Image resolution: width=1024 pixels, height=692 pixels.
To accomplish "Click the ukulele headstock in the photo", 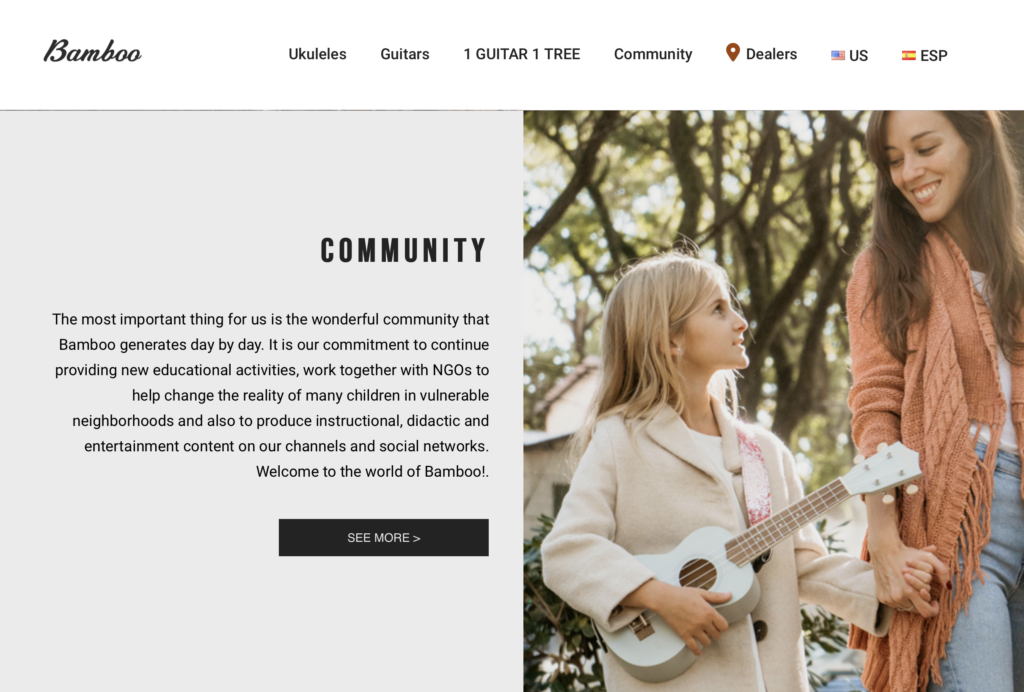I will coord(882,471).
